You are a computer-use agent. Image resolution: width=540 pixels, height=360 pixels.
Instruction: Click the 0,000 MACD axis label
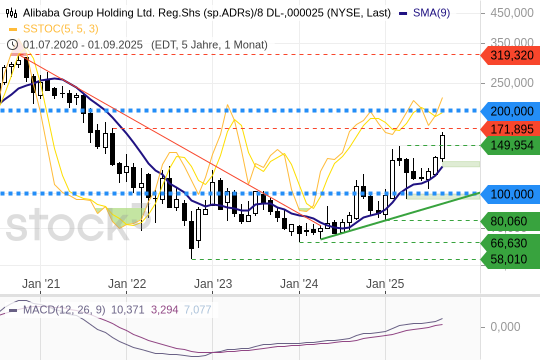point(505,327)
